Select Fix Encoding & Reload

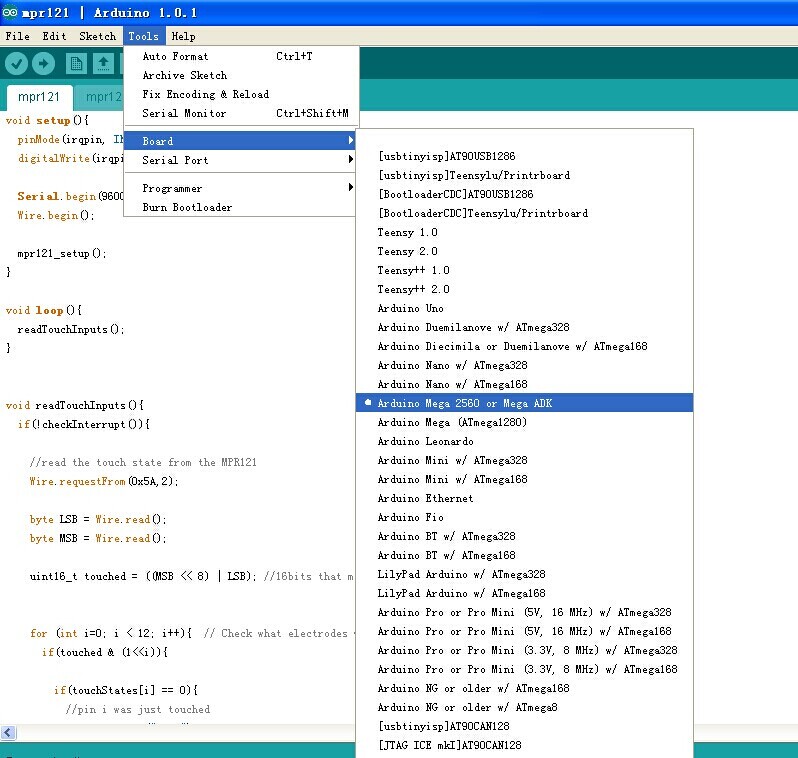pyautogui.click(x=241, y=94)
